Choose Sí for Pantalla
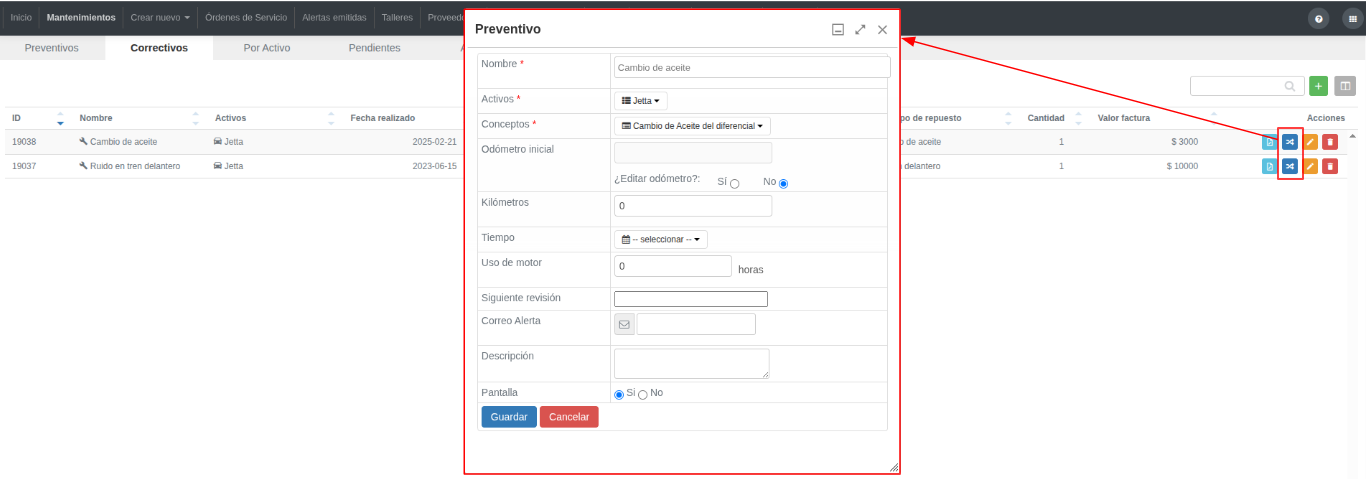This screenshot has width=1366, height=479. coord(619,394)
